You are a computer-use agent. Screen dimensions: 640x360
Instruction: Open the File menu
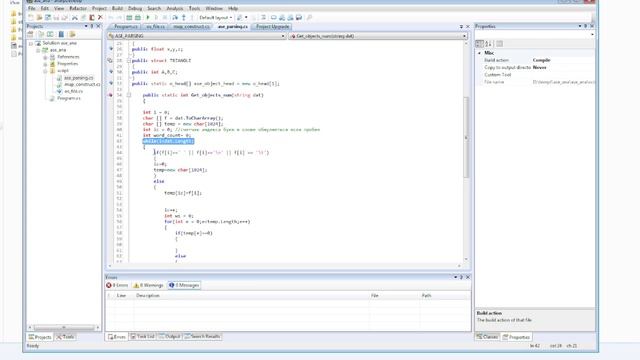(31, 8)
